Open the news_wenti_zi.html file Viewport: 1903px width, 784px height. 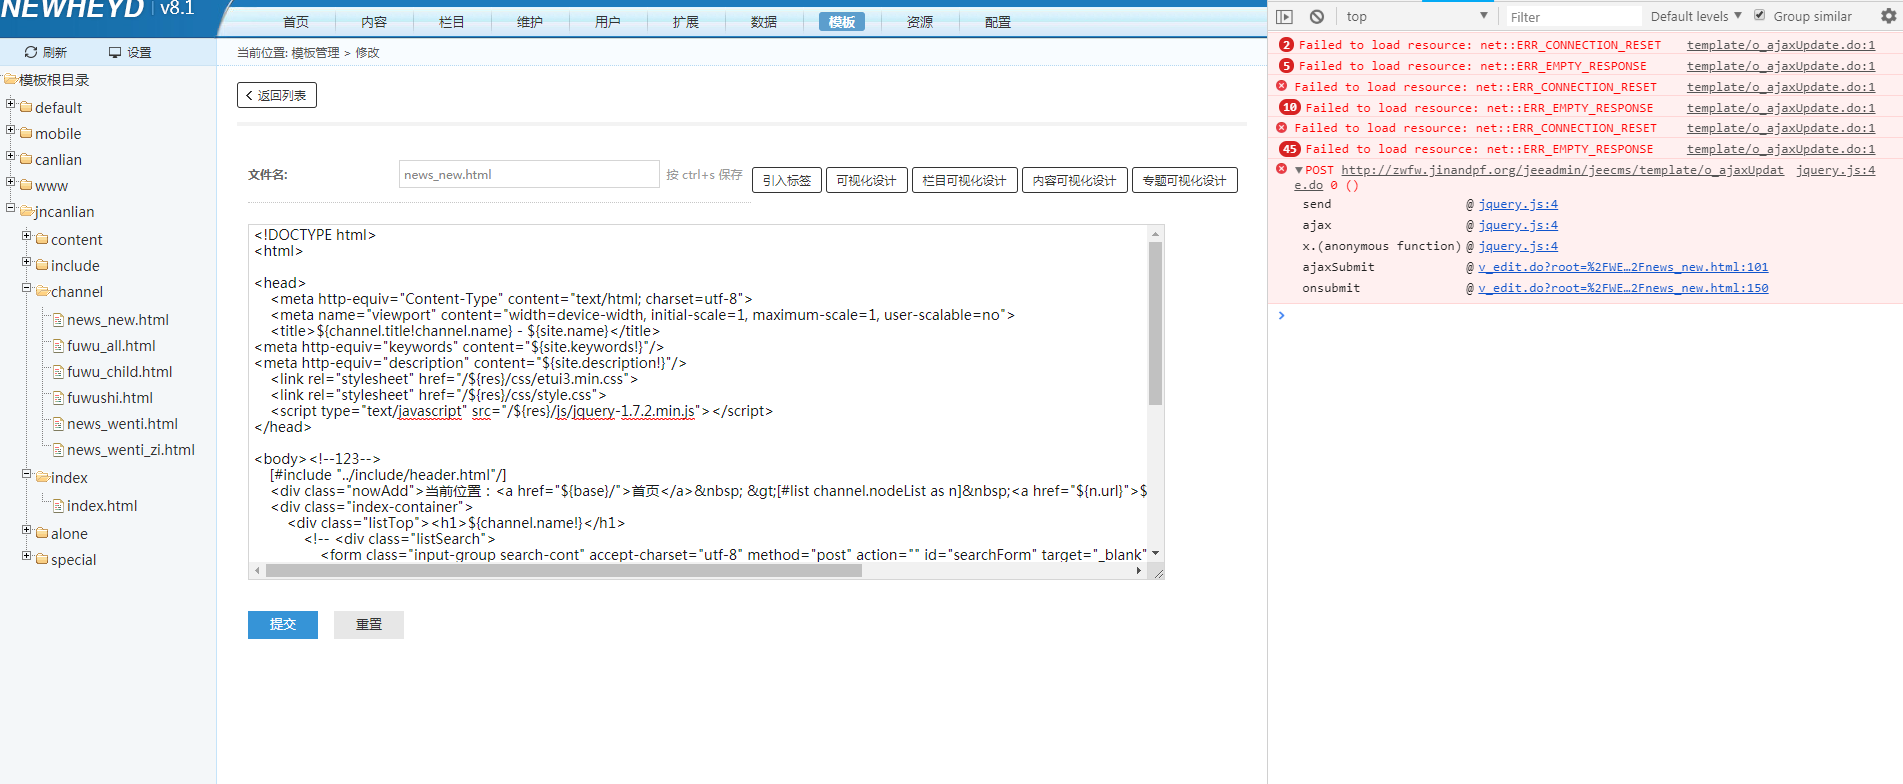(131, 450)
